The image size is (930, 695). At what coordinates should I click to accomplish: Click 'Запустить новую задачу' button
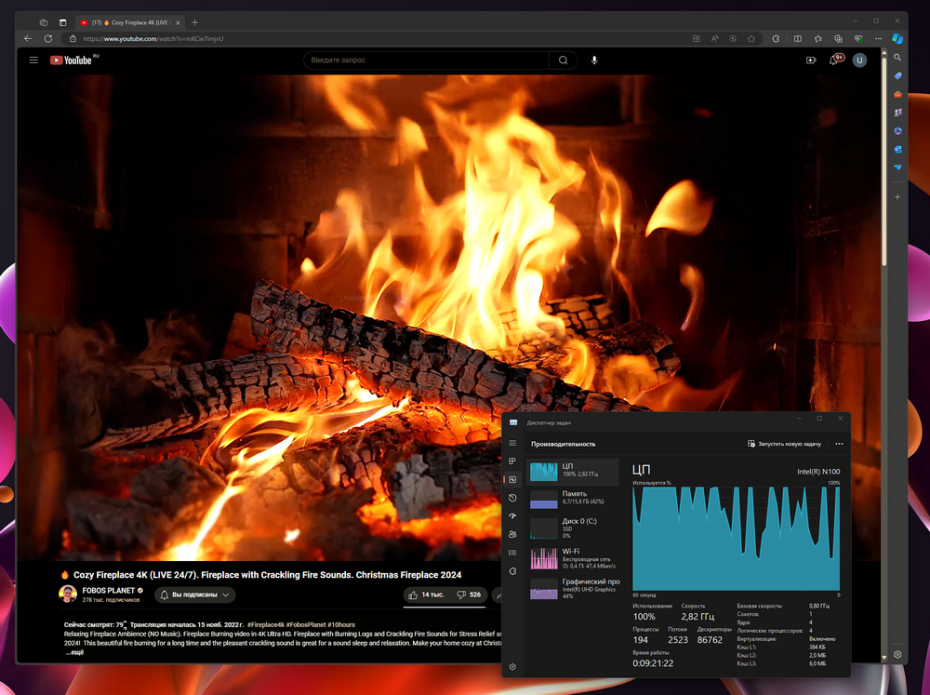tap(785, 444)
